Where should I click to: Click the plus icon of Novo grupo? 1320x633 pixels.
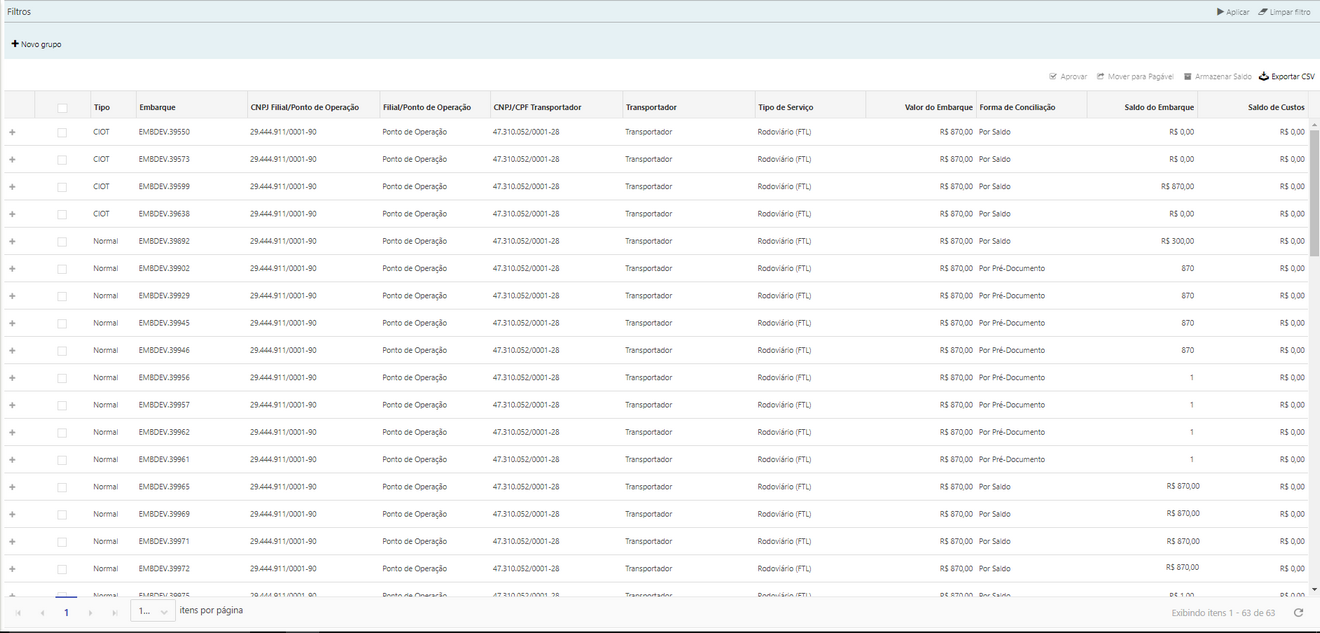pyautogui.click(x=15, y=44)
